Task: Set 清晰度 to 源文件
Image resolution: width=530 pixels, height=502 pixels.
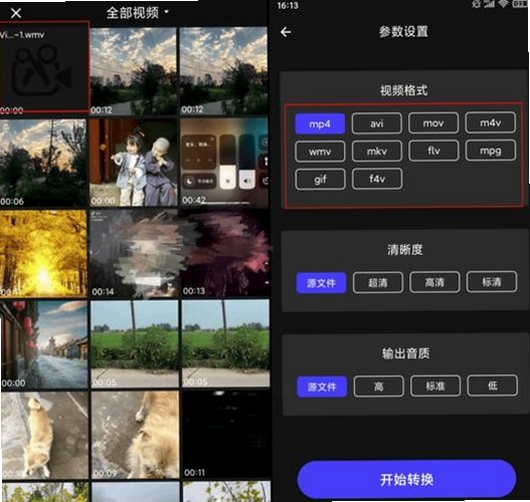Action: [x=321, y=283]
